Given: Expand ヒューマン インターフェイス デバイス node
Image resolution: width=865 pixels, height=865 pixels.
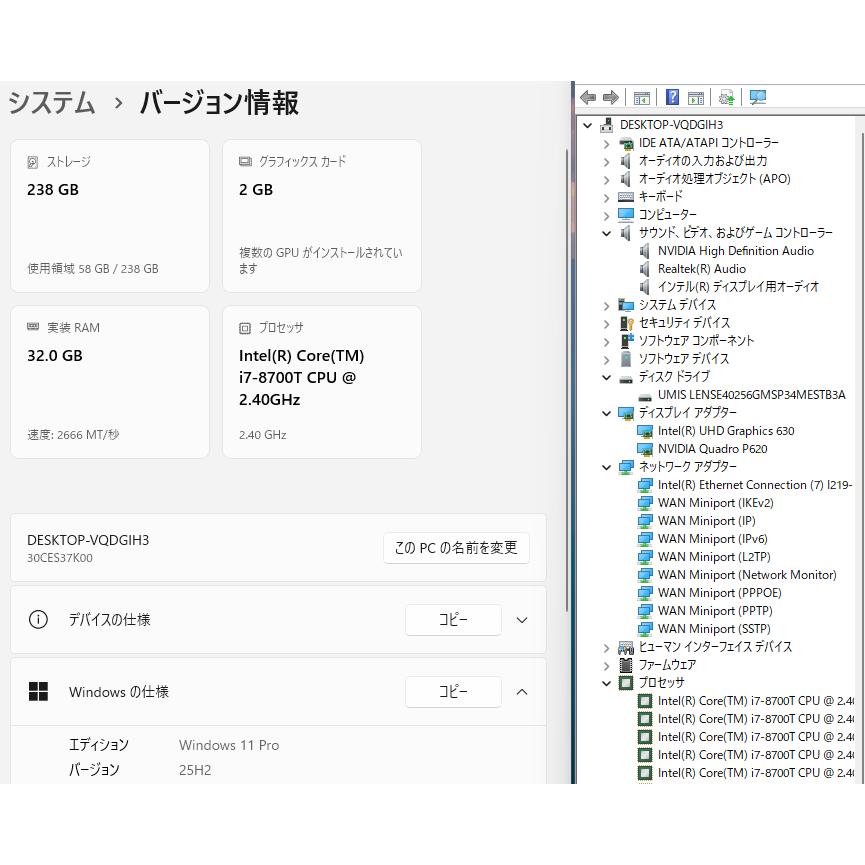Looking at the screenshot, I should (607, 648).
